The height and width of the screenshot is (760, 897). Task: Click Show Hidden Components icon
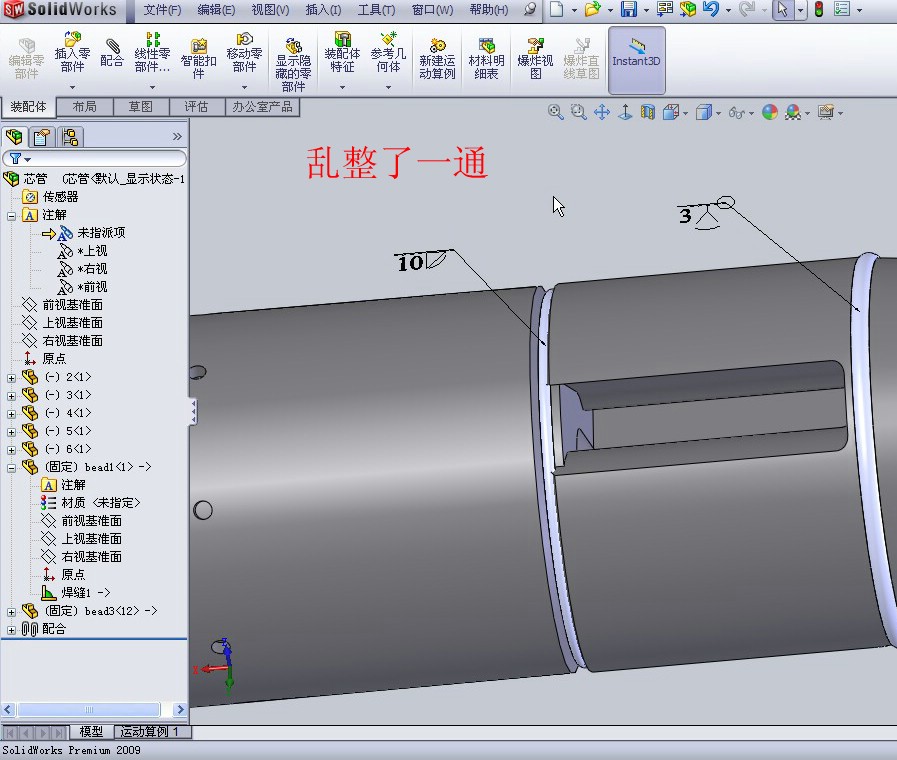click(x=293, y=65)
